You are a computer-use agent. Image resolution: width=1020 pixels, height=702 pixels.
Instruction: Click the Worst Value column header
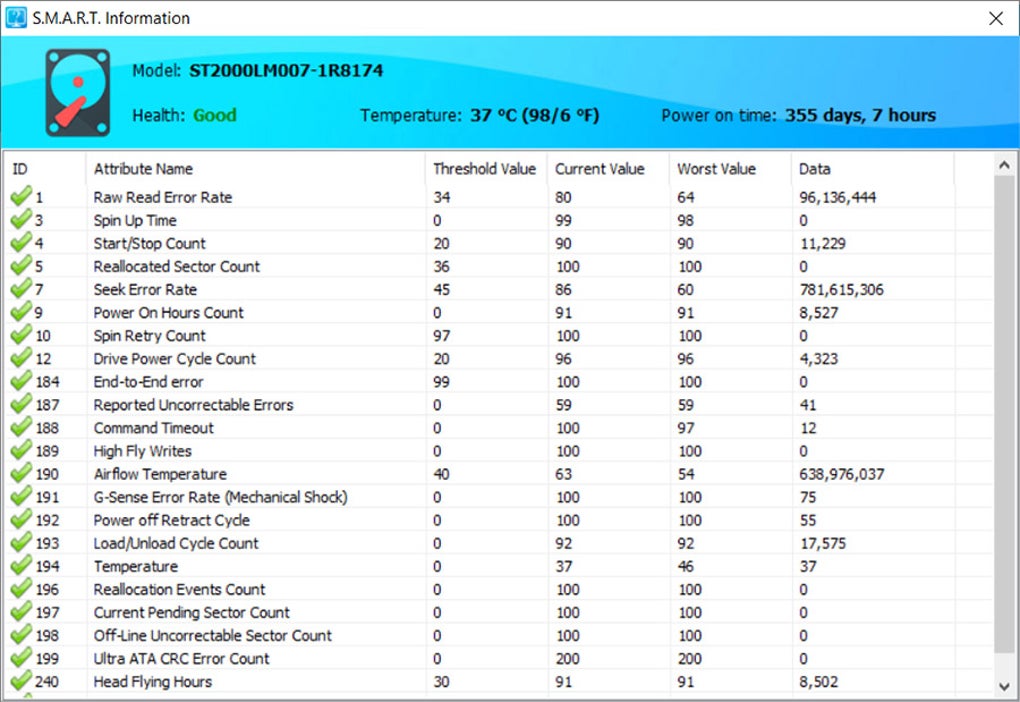point(730,169)
